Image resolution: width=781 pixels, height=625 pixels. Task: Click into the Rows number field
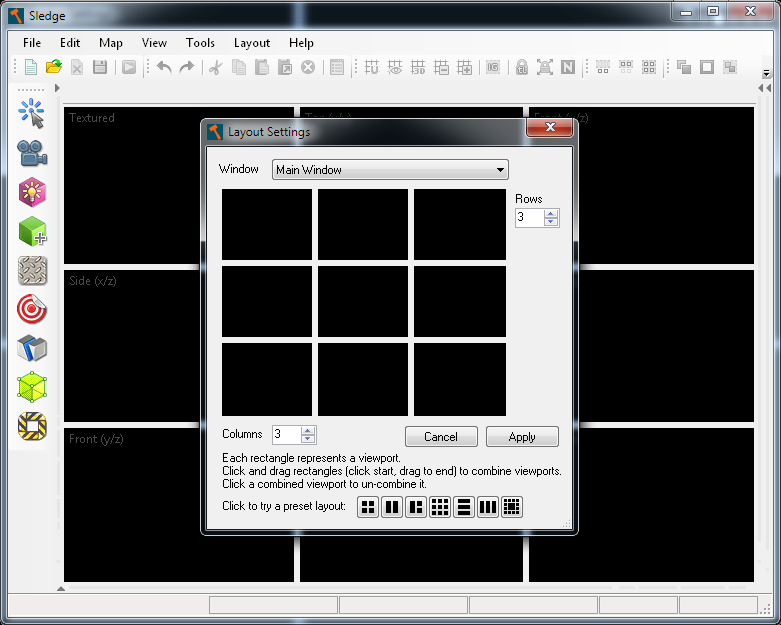(529, 218)
